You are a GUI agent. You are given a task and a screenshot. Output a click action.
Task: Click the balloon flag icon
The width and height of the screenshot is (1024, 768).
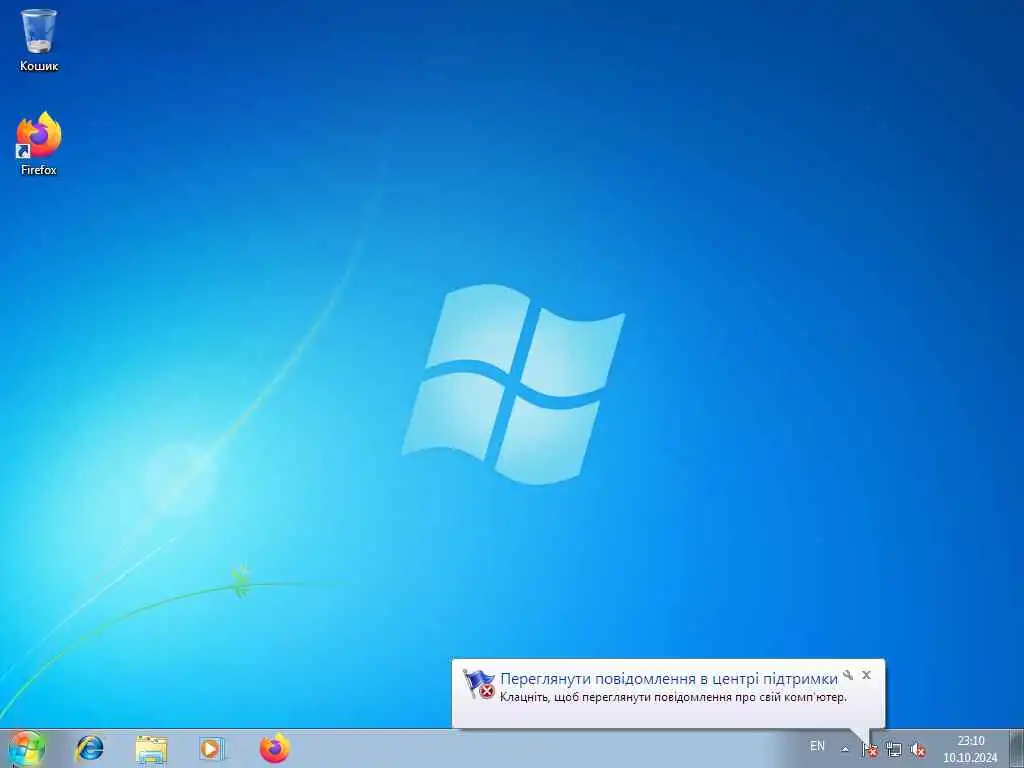coord(479,684)
